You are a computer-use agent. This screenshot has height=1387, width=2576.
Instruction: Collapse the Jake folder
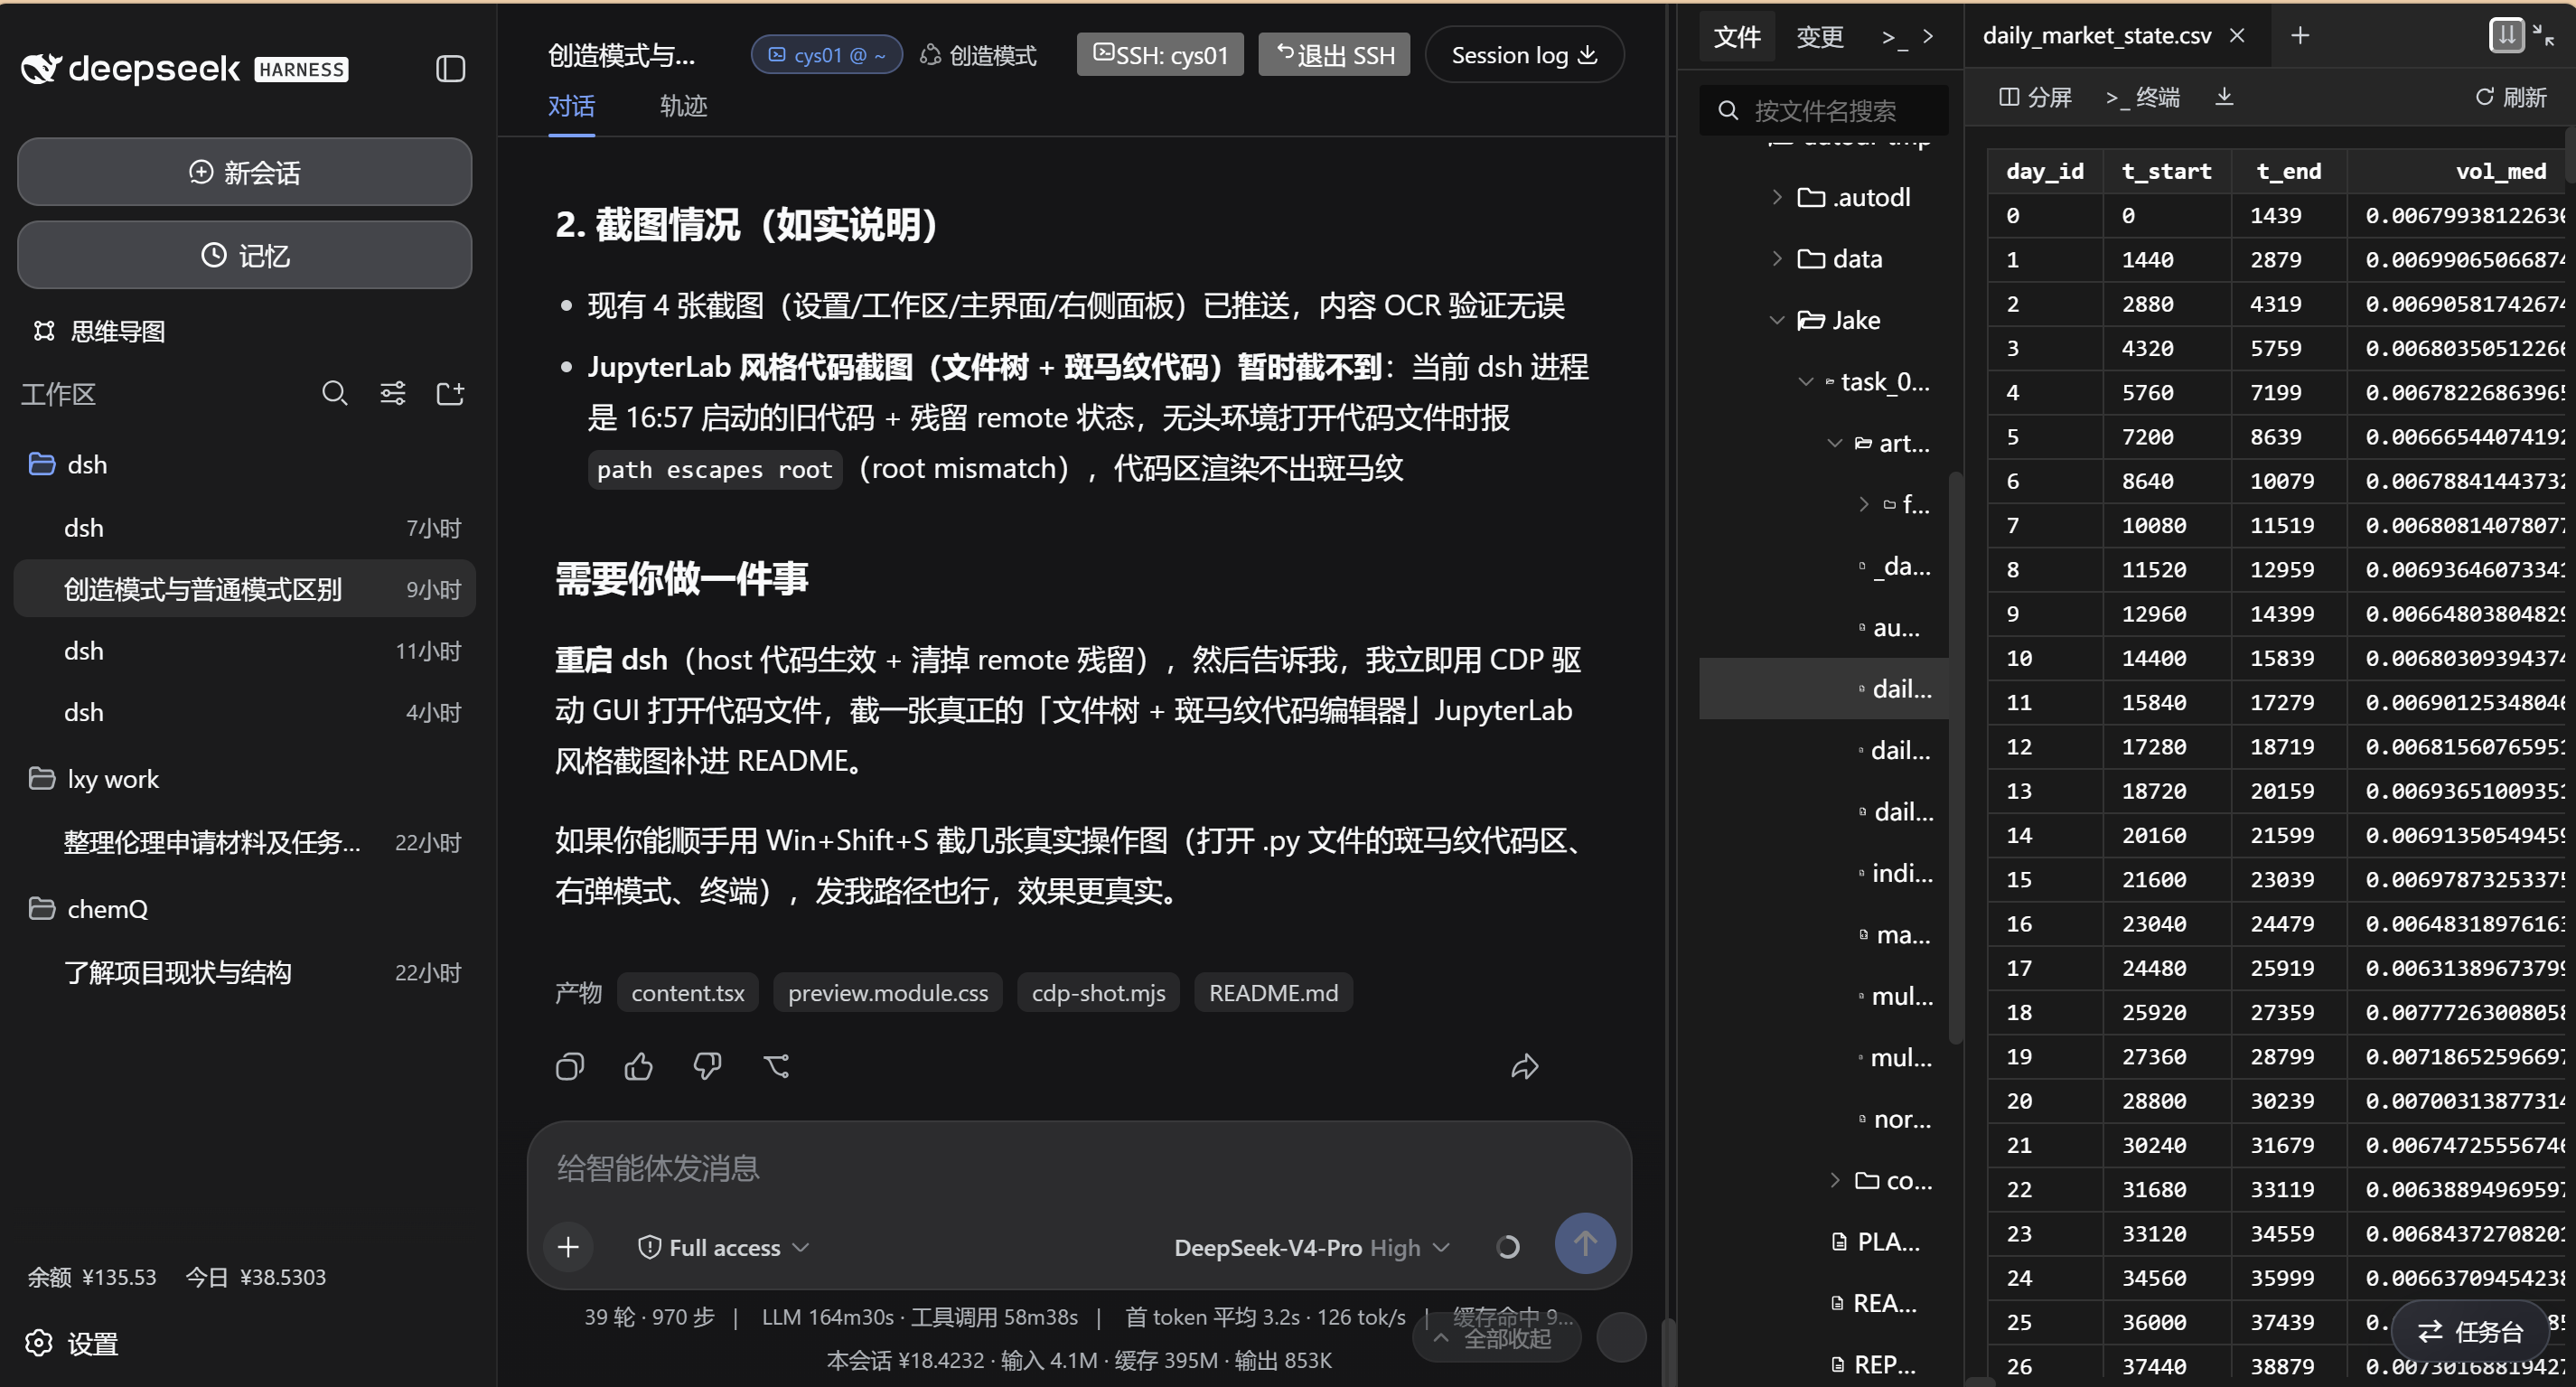[1776, 320]
